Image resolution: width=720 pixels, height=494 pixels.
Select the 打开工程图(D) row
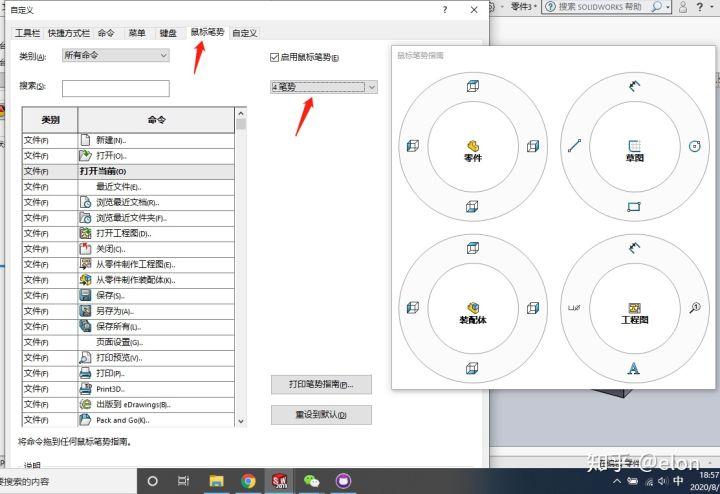[x=128, y=233]
